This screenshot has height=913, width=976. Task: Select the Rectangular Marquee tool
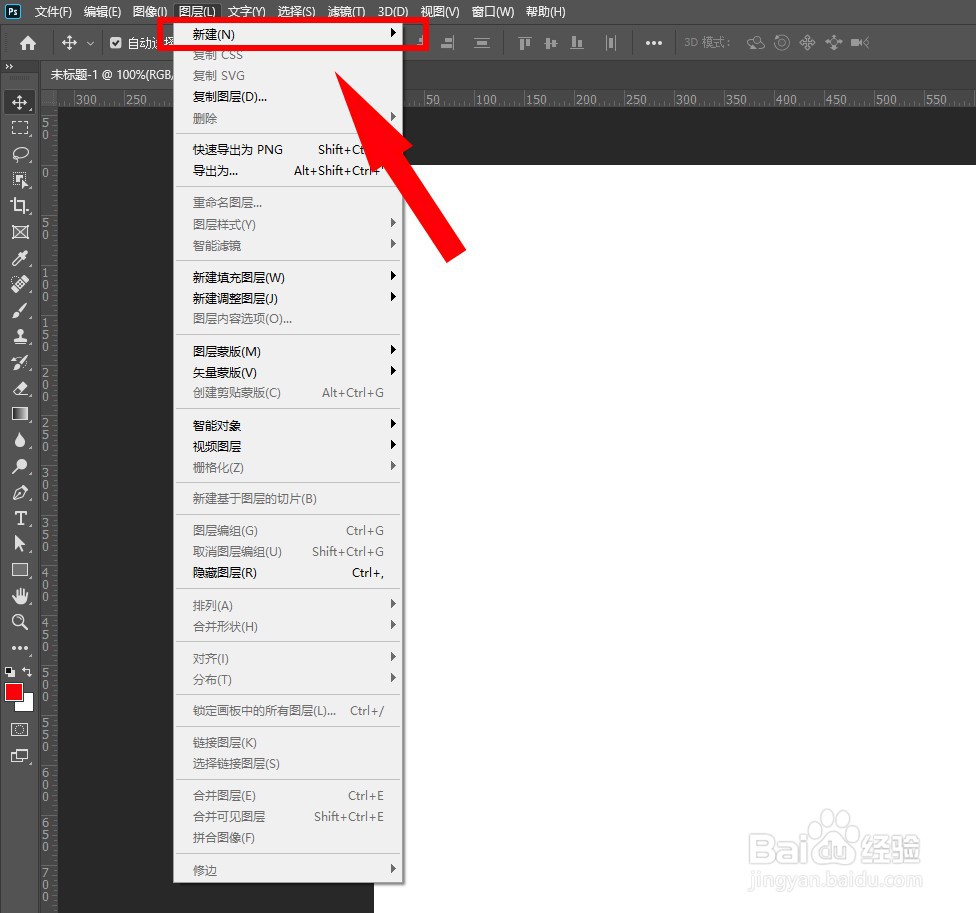tap(20, 128)
